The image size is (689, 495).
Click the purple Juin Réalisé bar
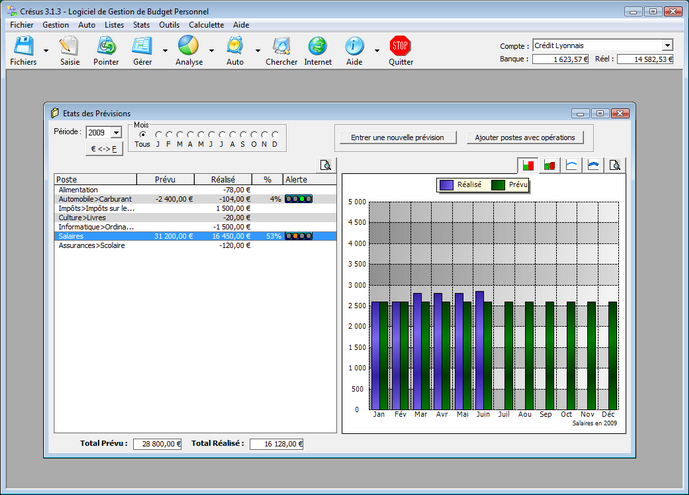click(479, 350)
